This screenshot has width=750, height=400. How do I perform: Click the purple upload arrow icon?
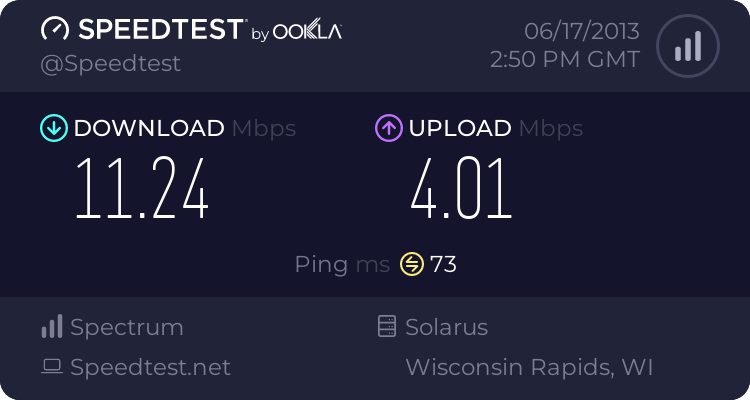pos(389,128)
